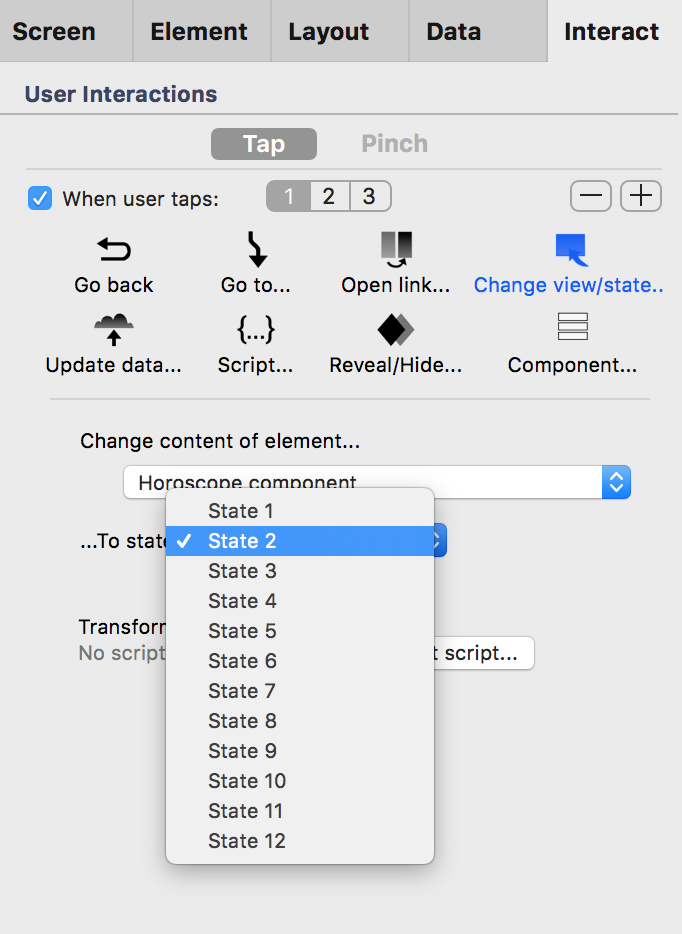This screenshot has width=682, height=934.
Task: Click the minus remove interaction button
Action: pyautogui.click(x=591, y=197)
